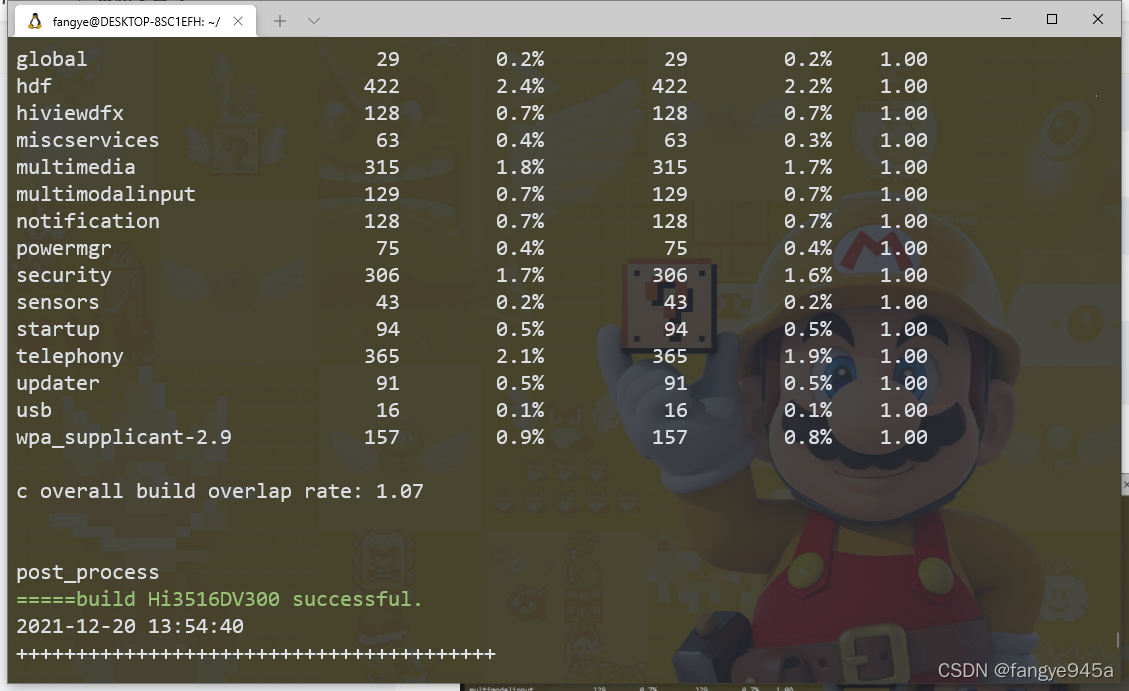Image resolution: width=1129 pixels, height=691 pixels.
Task: Click the first 63 value in miscservices row
Action: pos(387,140)
